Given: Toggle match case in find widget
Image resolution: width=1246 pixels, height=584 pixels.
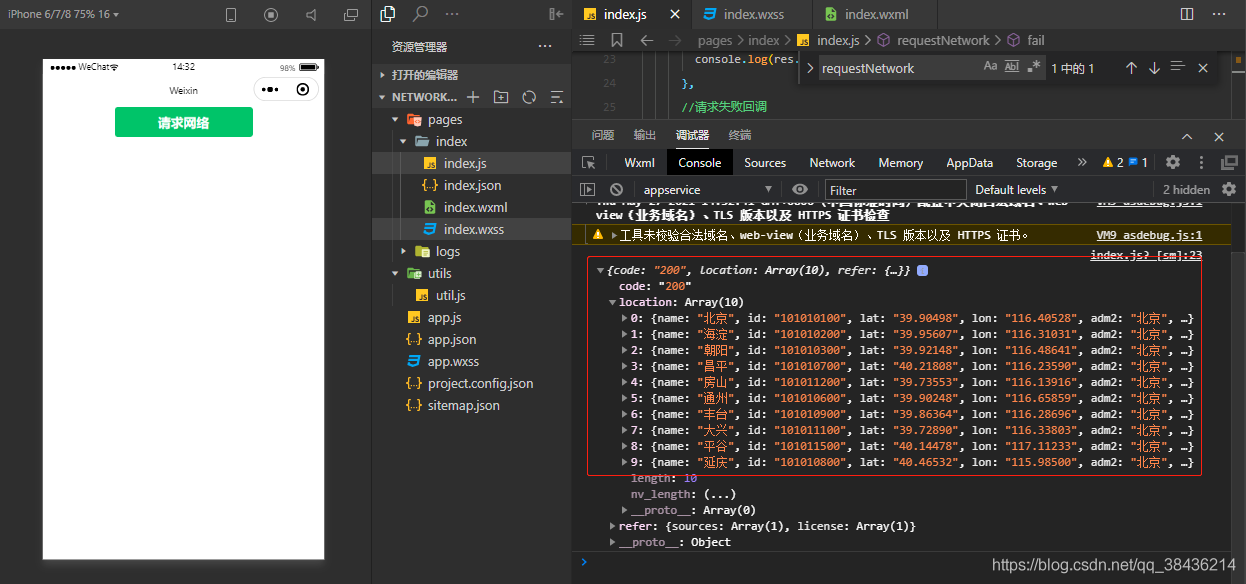Looking at the screenshot, I should 990,67.
